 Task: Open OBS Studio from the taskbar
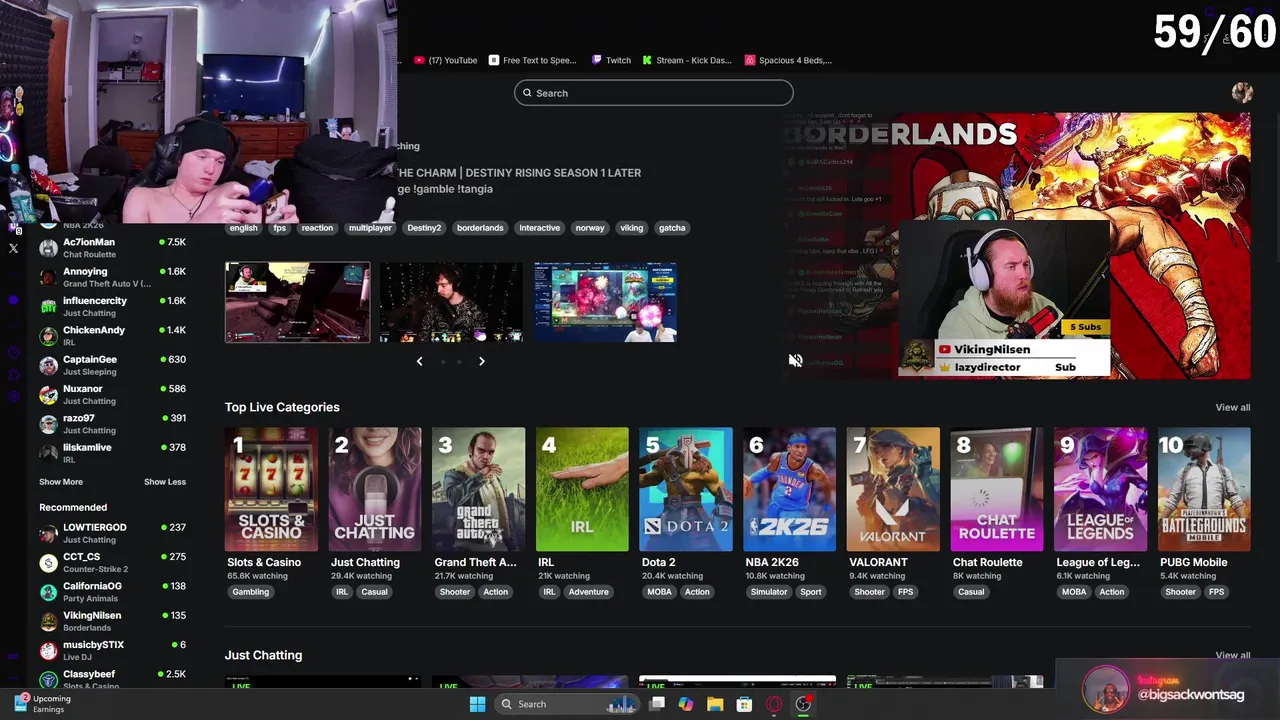point(803,704)
